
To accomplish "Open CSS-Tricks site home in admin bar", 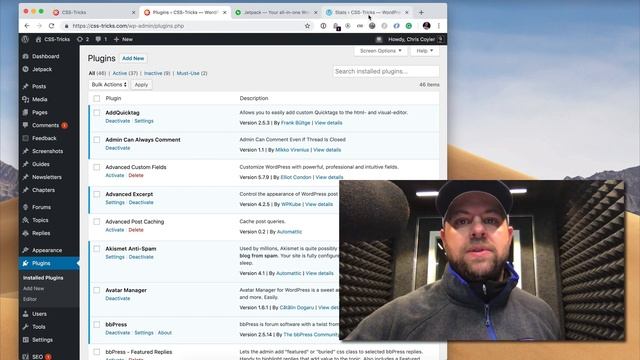I will click(53, 39).
